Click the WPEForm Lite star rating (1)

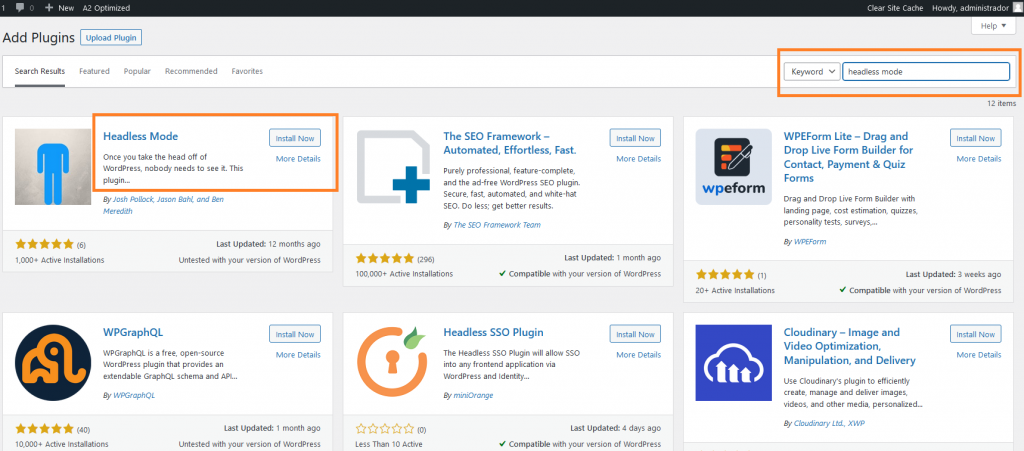tap(725, 274)
